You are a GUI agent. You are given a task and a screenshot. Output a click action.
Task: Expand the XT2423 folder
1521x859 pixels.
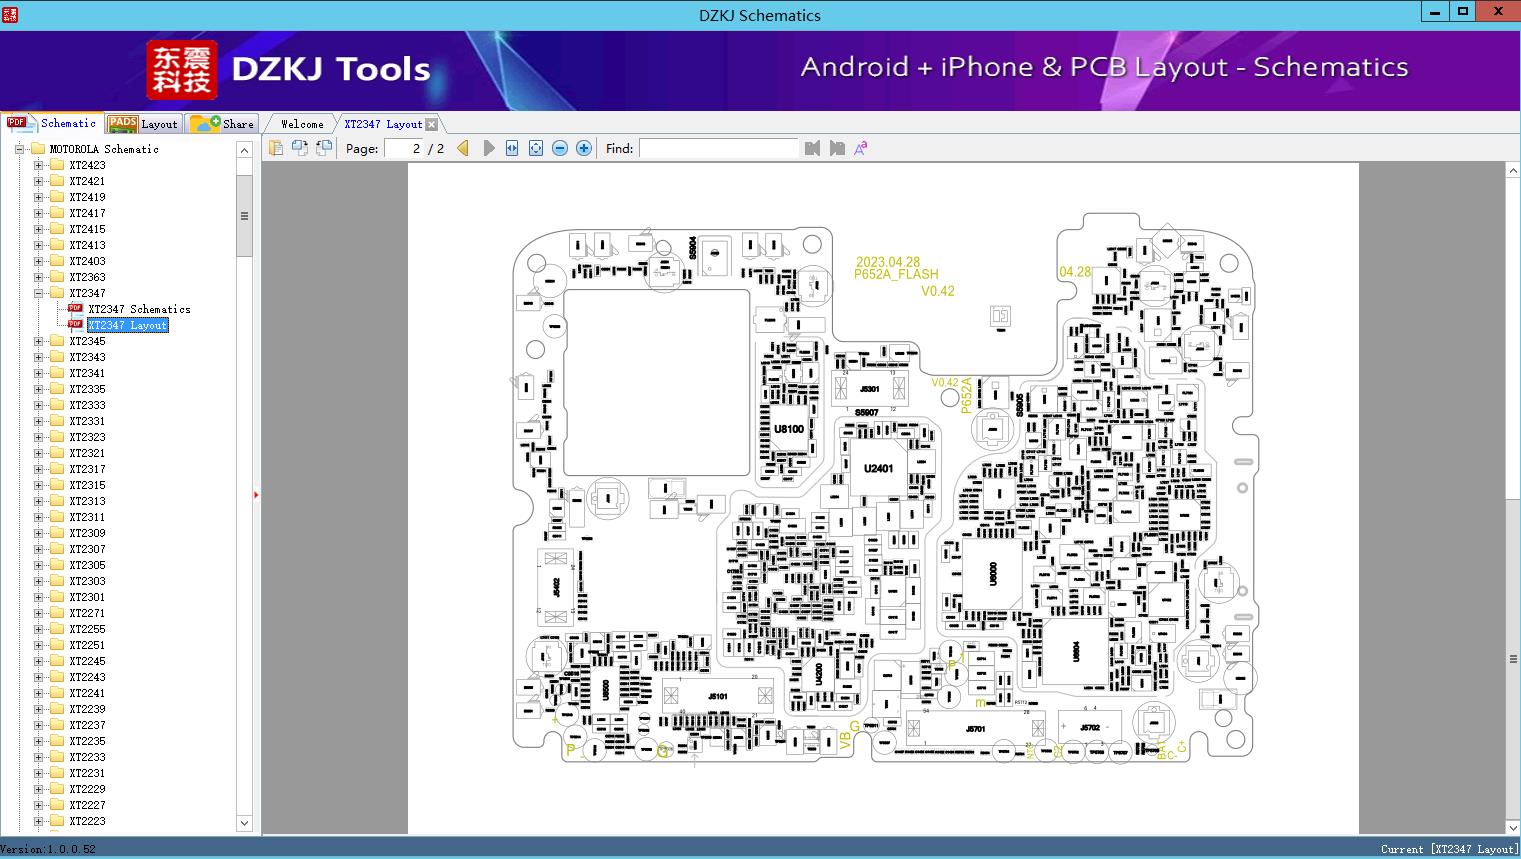click(39, 165)
